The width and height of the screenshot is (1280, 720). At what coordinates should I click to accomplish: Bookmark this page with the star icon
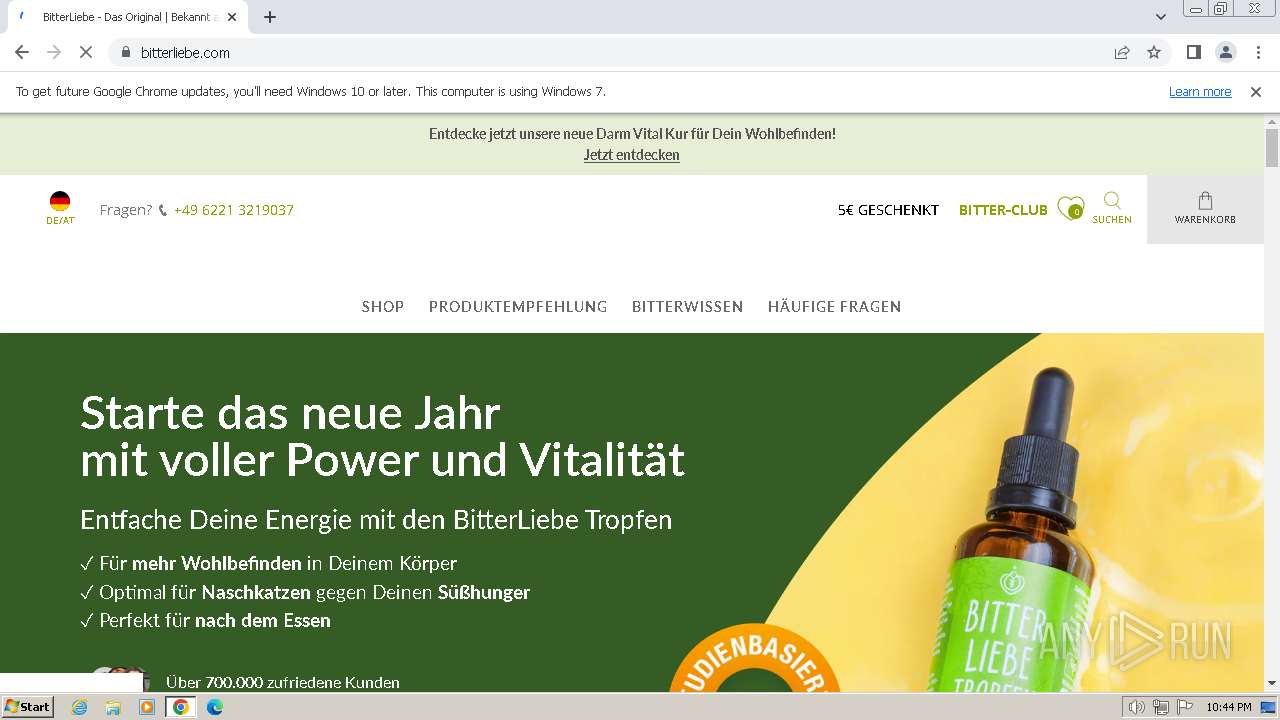tap(1154, 52)
